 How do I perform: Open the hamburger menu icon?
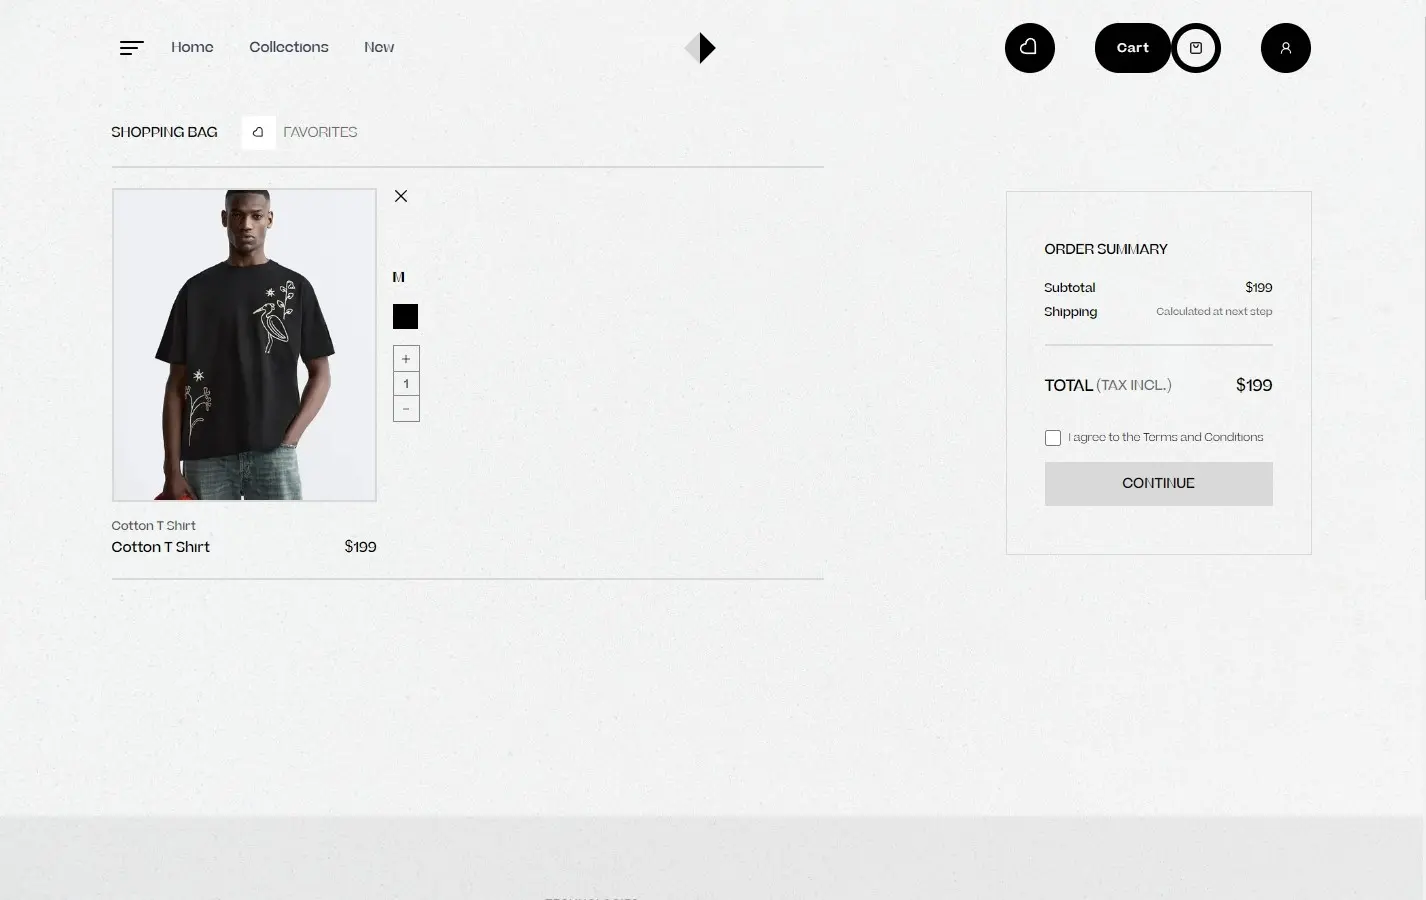coord(131,48)
